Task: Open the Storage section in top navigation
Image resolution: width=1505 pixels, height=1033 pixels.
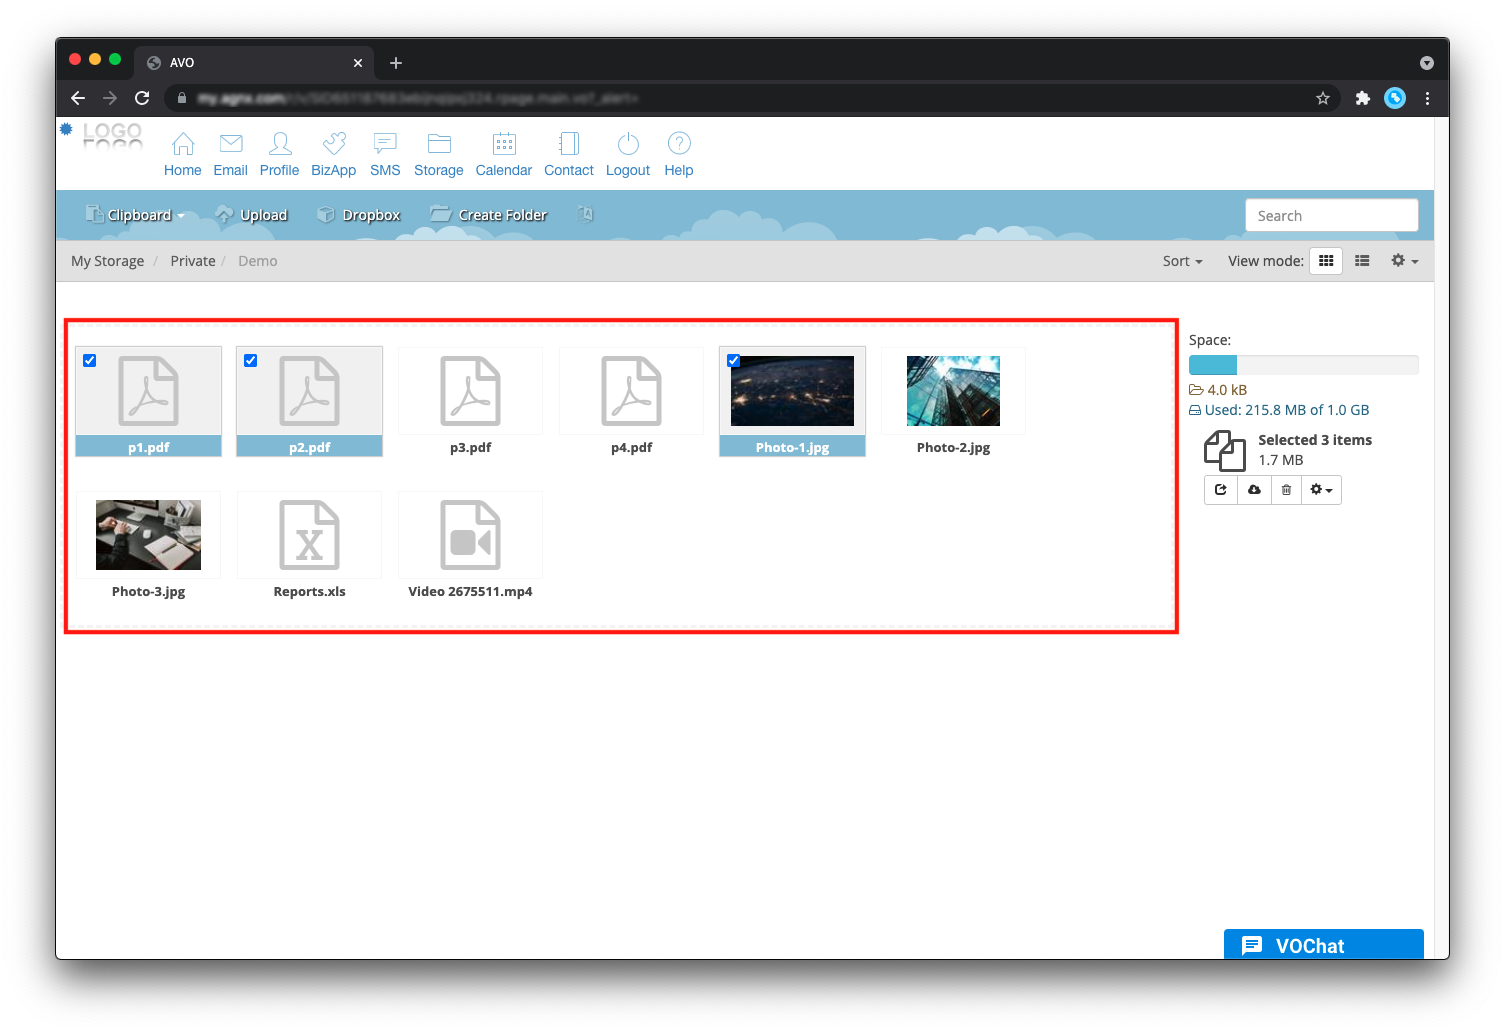Action: point(438,155)
